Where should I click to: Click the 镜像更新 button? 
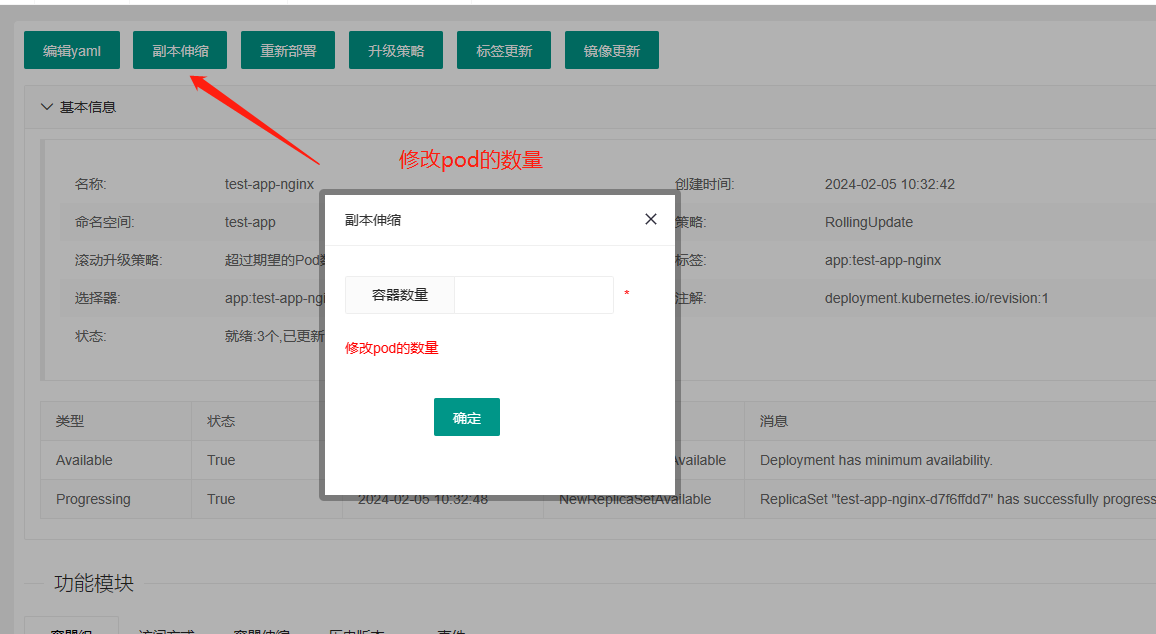tap(612, 50)
